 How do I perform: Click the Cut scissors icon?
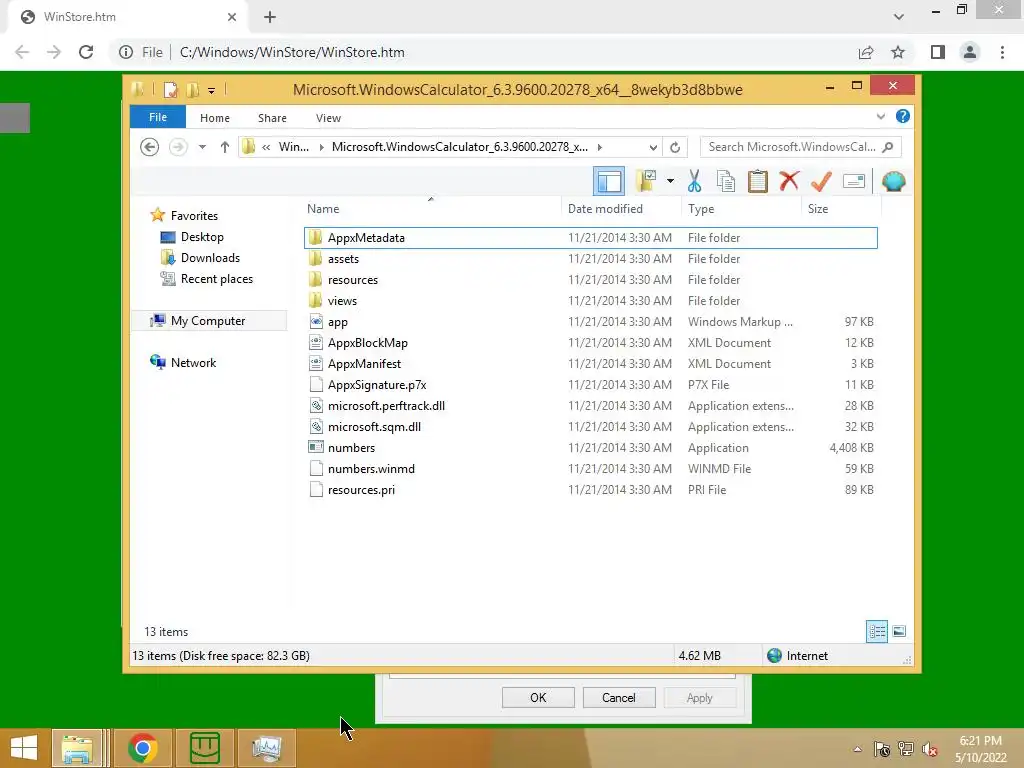click(x=694, y=181)
